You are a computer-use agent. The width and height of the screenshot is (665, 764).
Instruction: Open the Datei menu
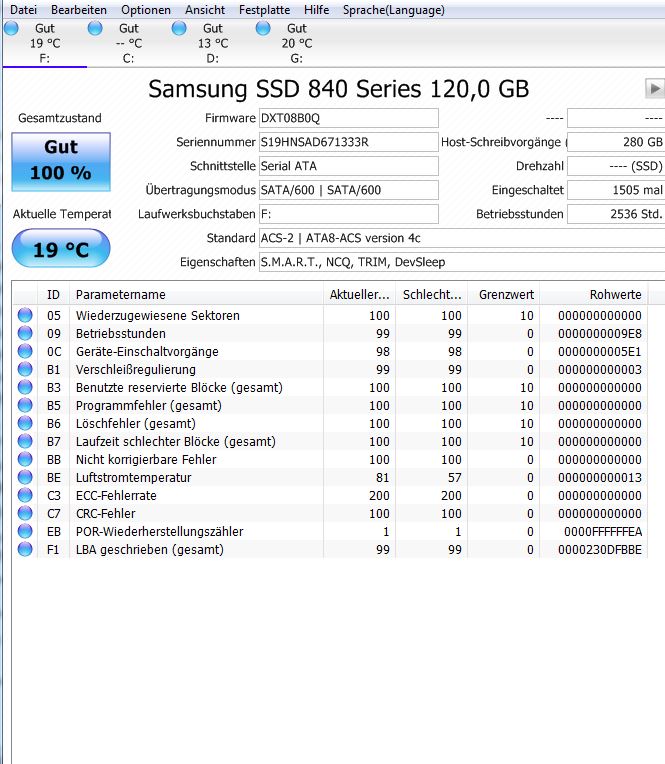(23, 10)
